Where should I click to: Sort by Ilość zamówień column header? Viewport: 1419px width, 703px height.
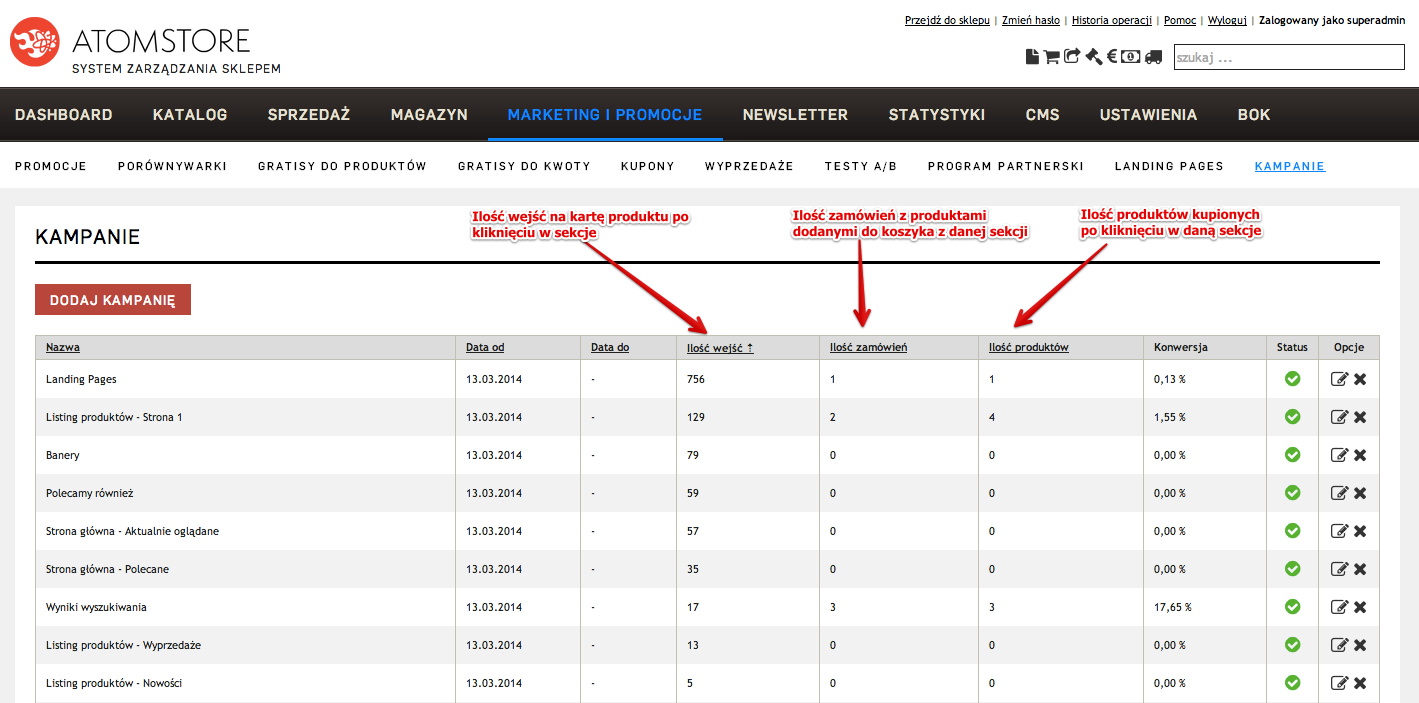click(x=868, y=348)
